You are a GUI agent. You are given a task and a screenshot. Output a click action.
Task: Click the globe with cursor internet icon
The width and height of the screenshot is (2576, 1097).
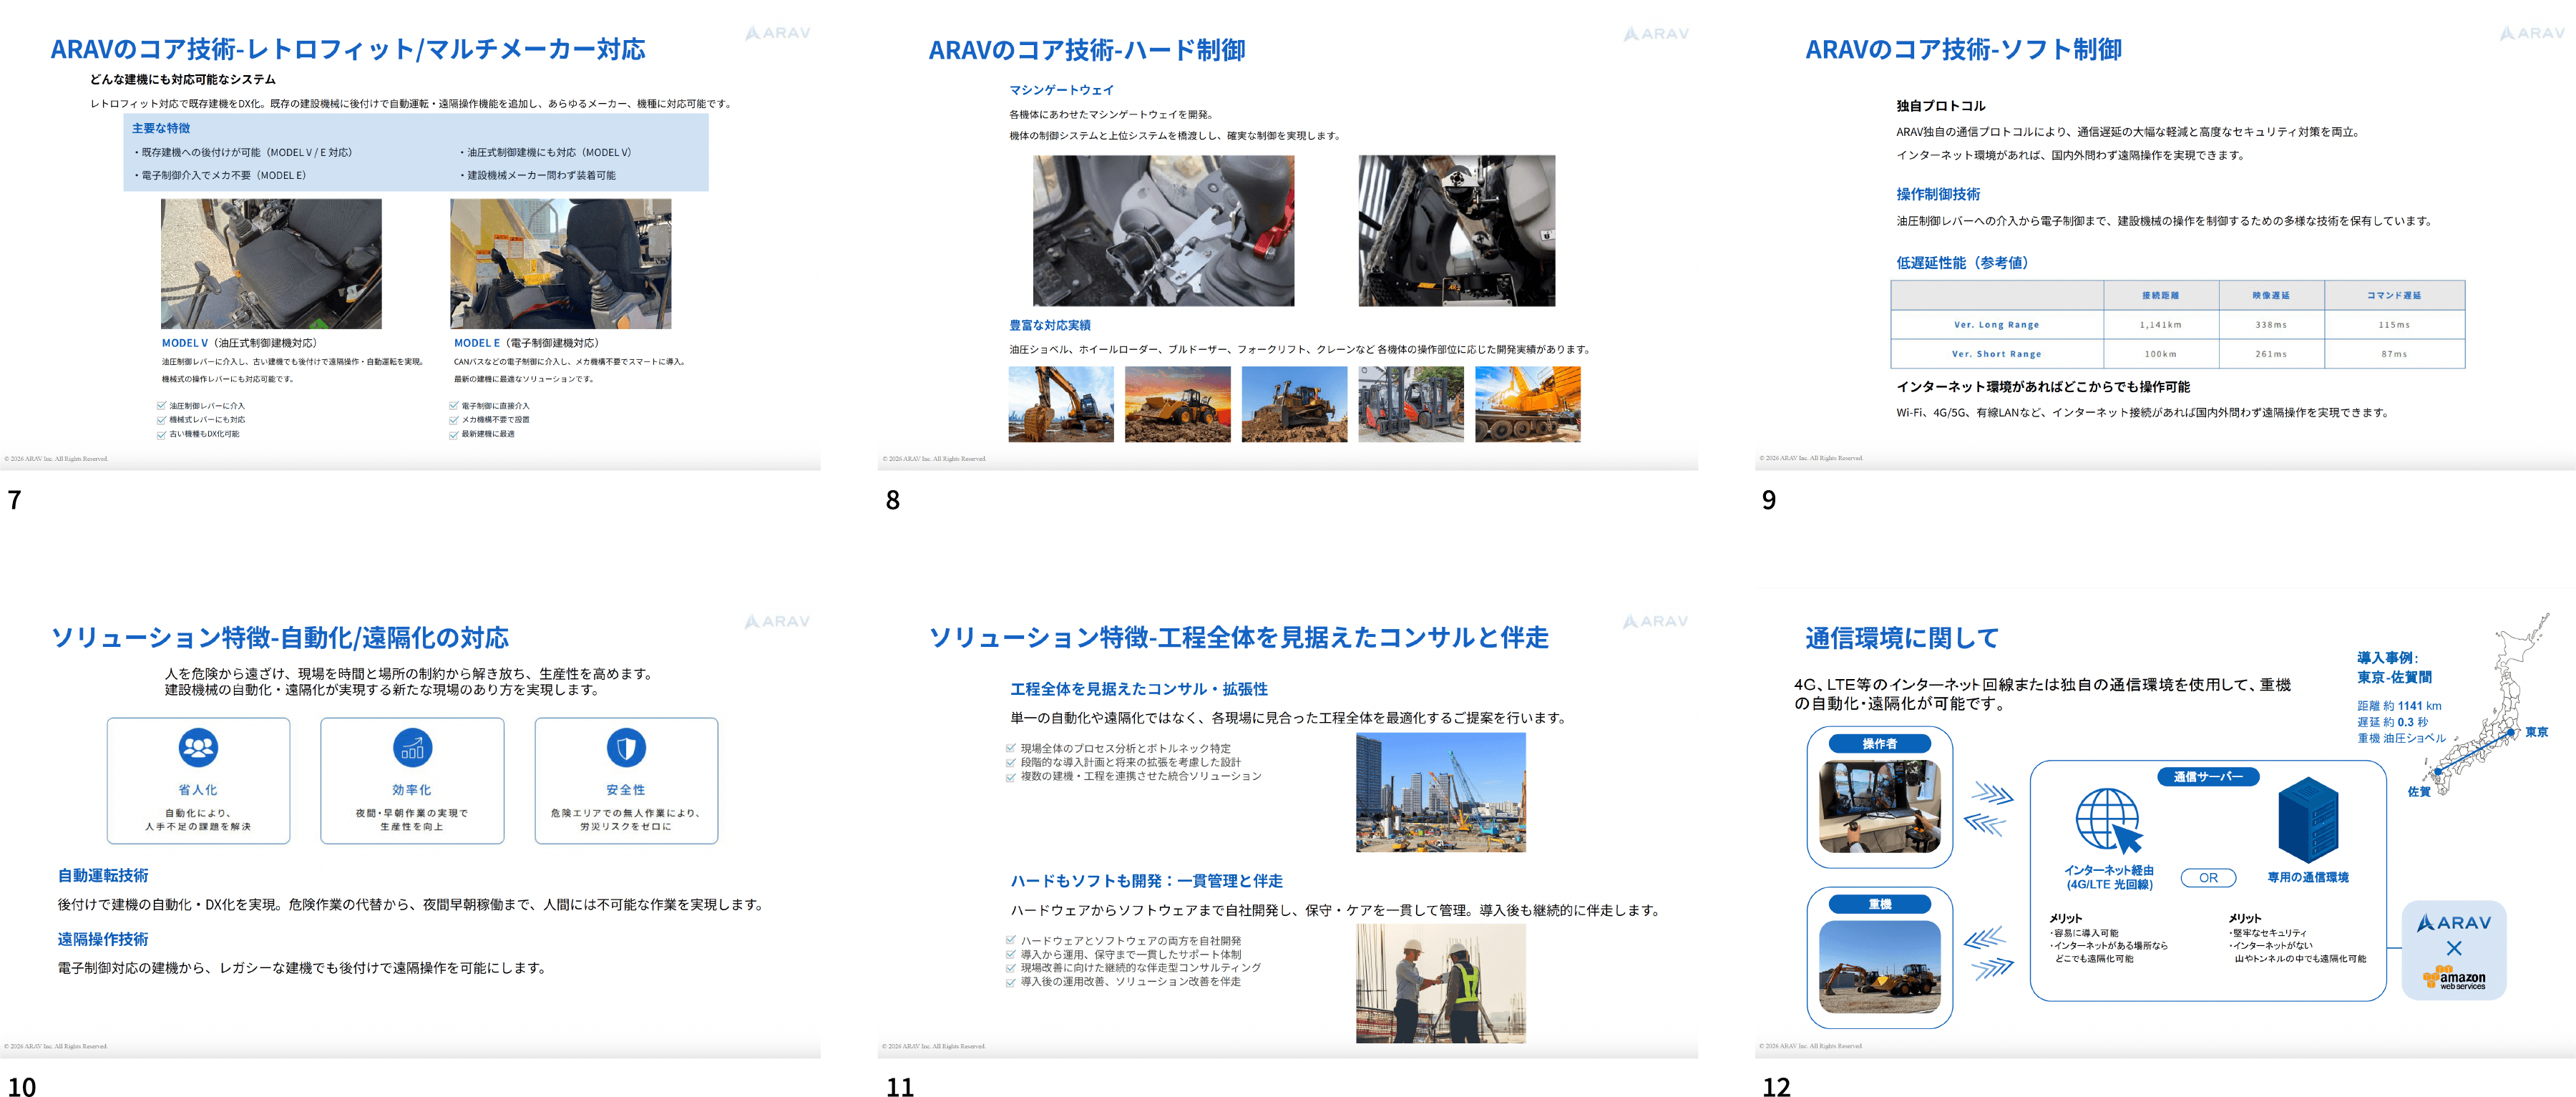pos(2108,820)
